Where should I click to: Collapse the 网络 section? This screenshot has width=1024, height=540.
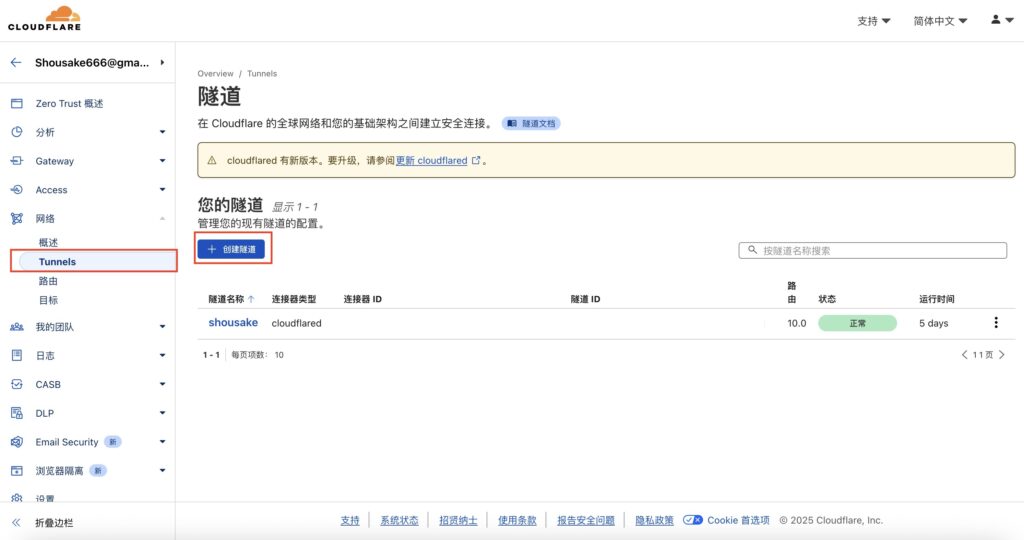point(162,218)
